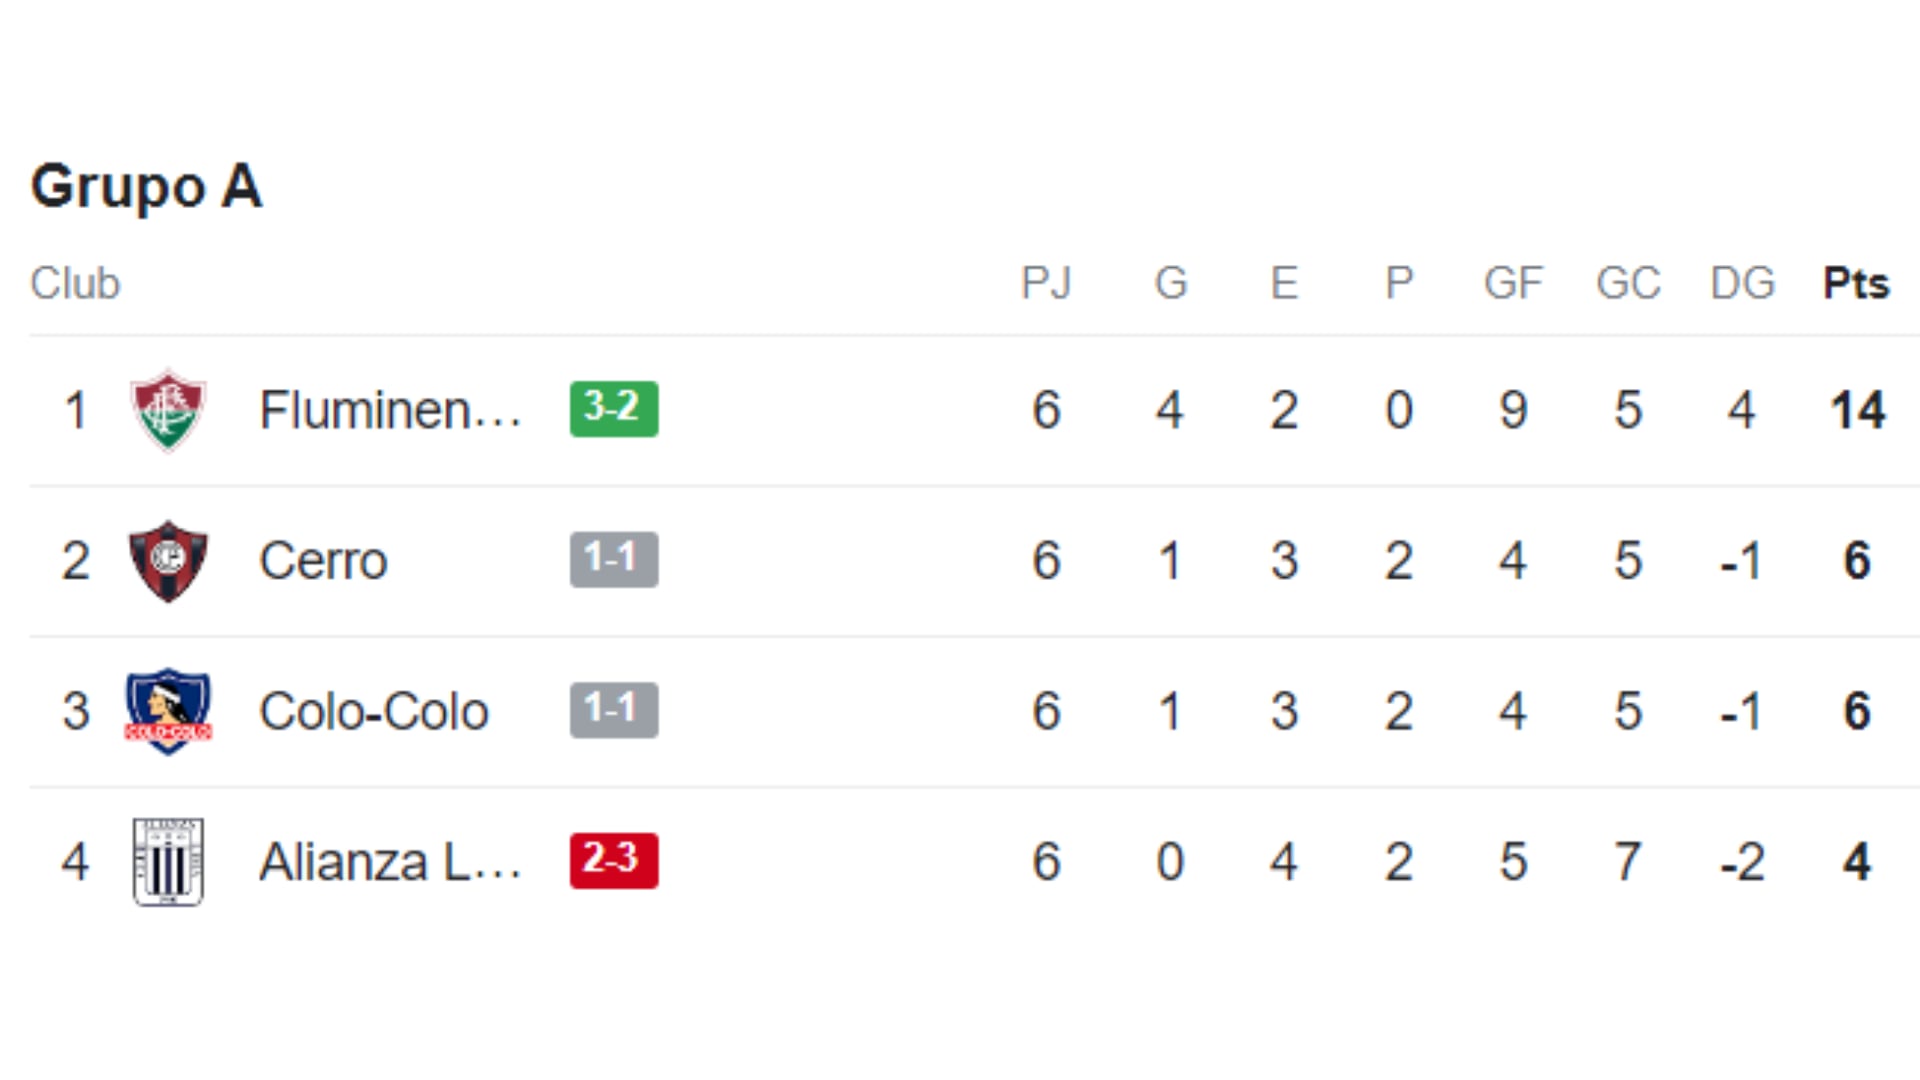Click Fluminense's 14 points value
The image size is (1920, 1080).
coord(1857,410)
